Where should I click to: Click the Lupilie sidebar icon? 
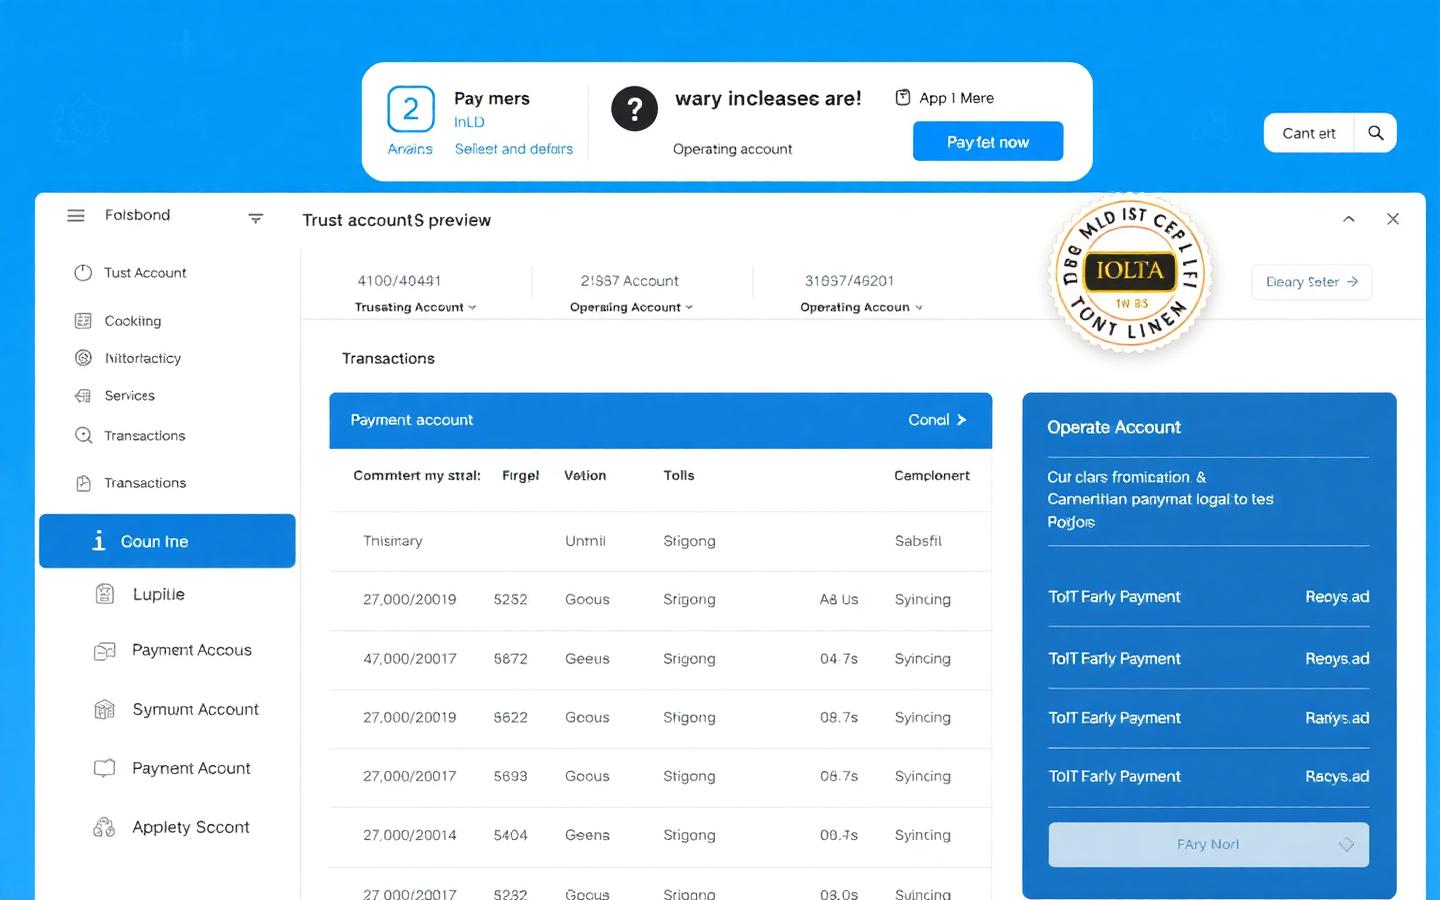(104, 594)
